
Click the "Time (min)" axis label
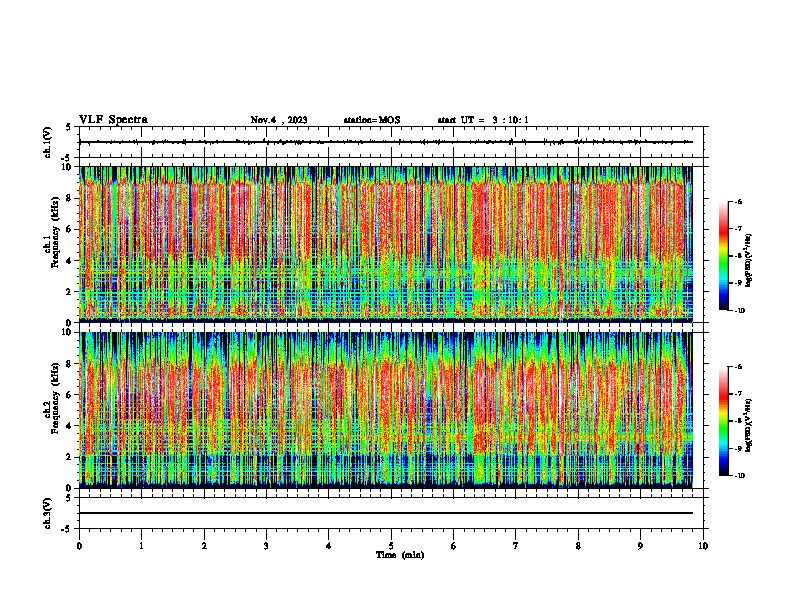400,555
